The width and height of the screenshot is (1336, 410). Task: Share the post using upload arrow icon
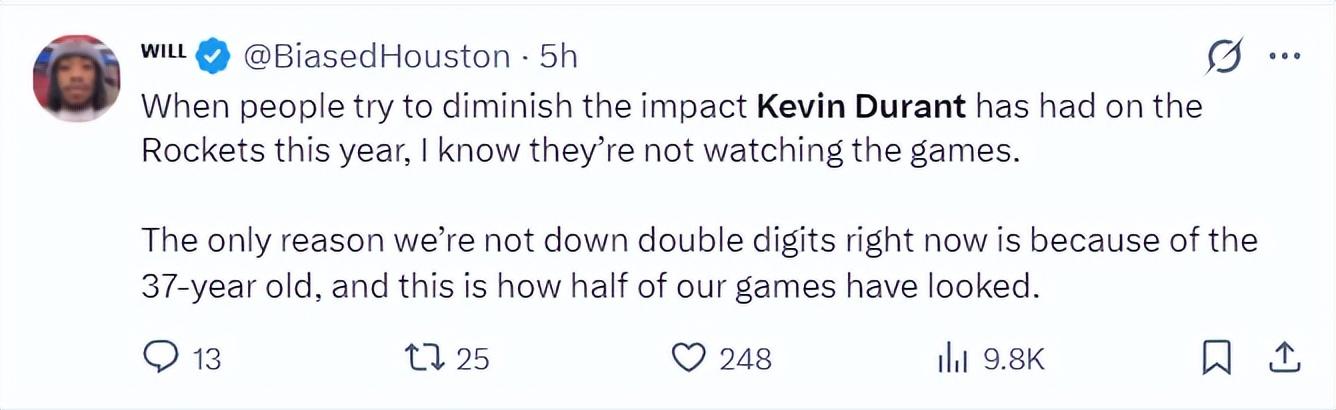(1285, 358)
